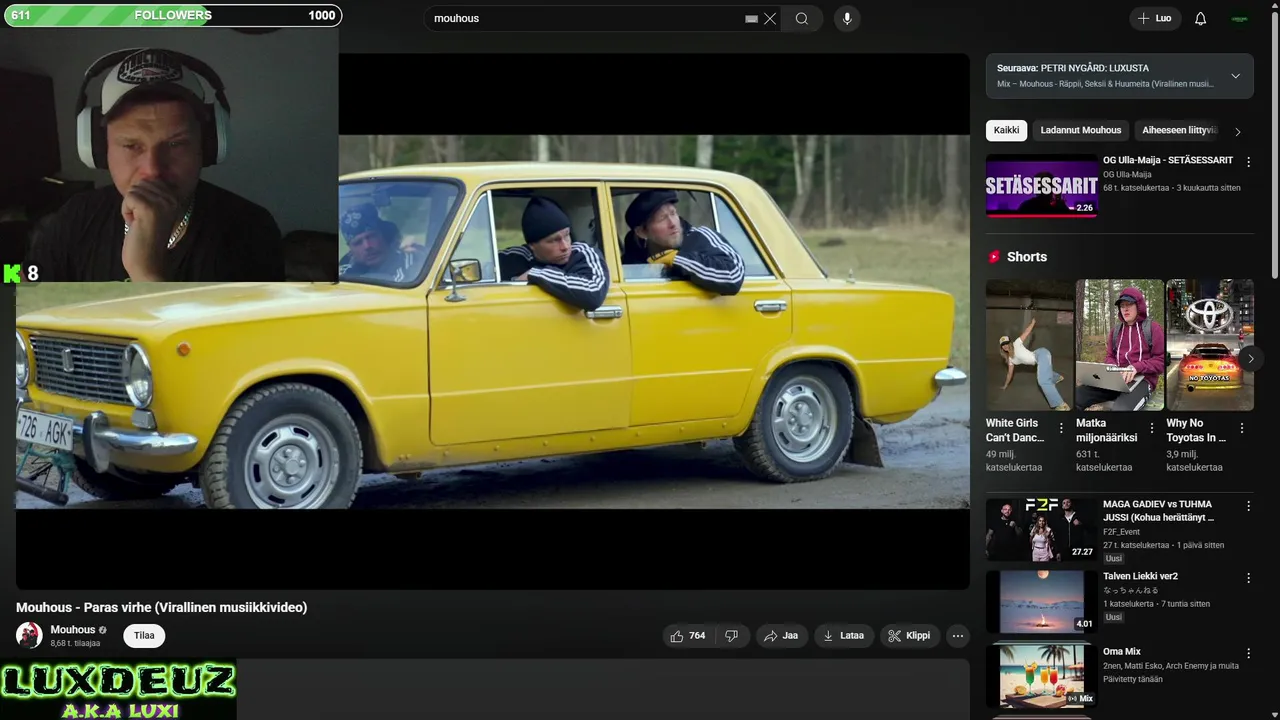Click the video title Mouhous - Paras virhe
Screen dimensions: 1280x720
(161, 607)
